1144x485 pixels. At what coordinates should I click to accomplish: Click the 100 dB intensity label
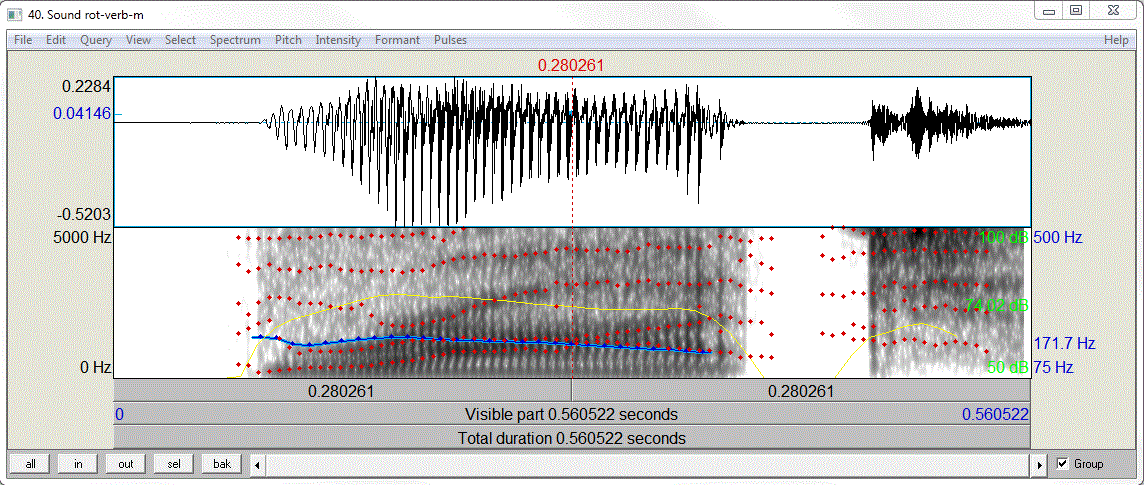[x=1004, y=237]
